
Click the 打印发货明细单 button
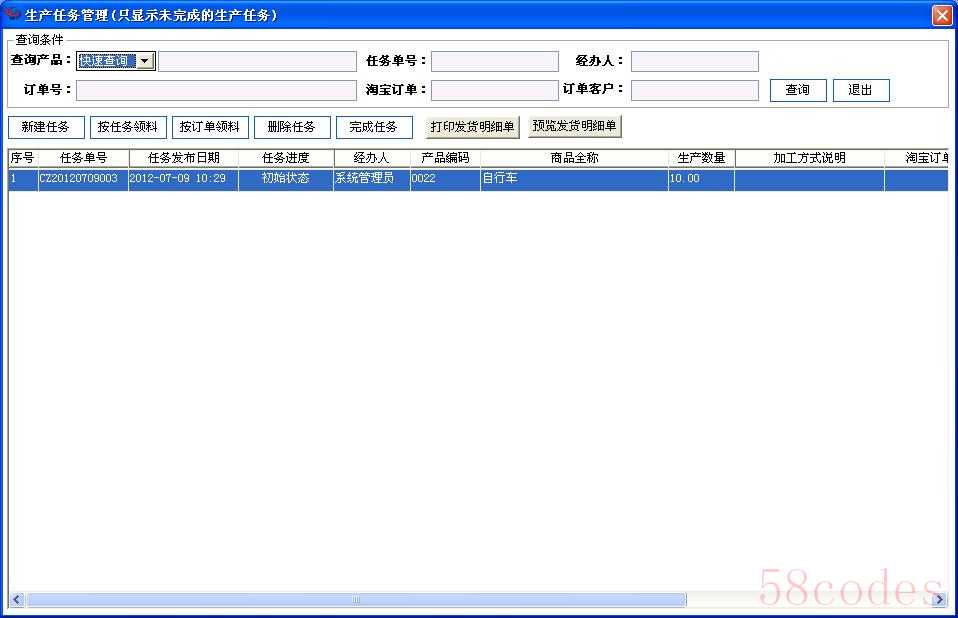(x=473, y=127)
